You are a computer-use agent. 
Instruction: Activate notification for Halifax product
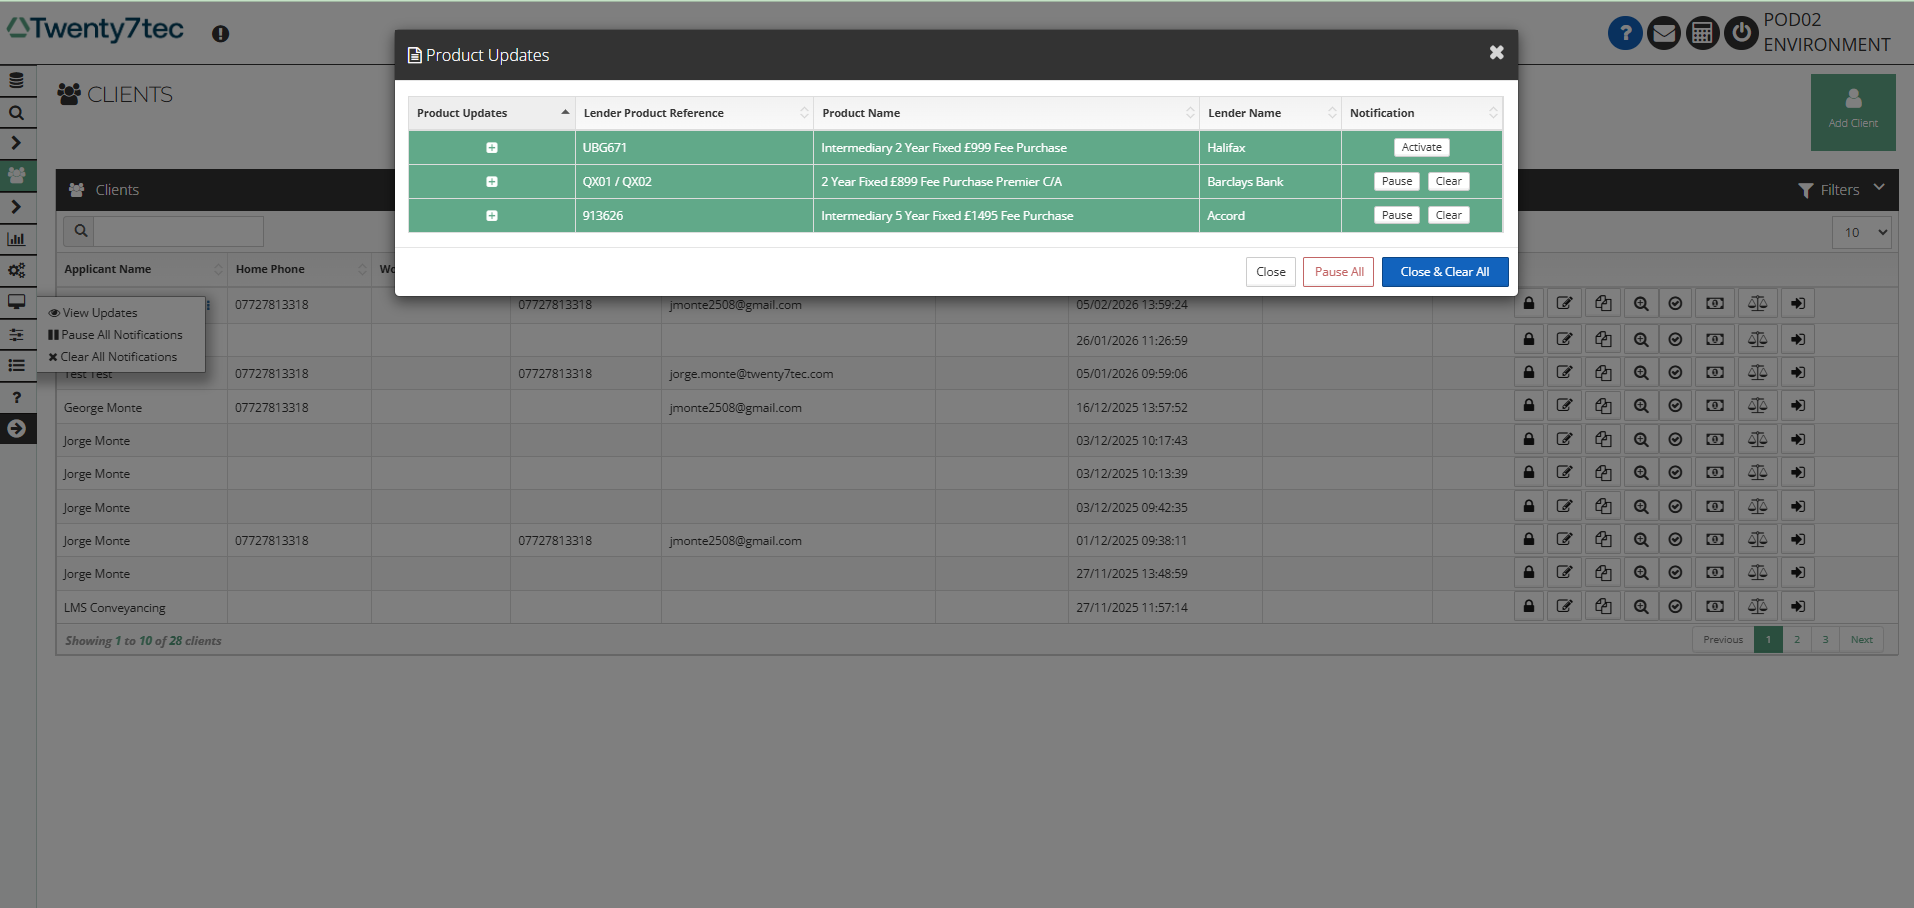[x=1422, y=148]
